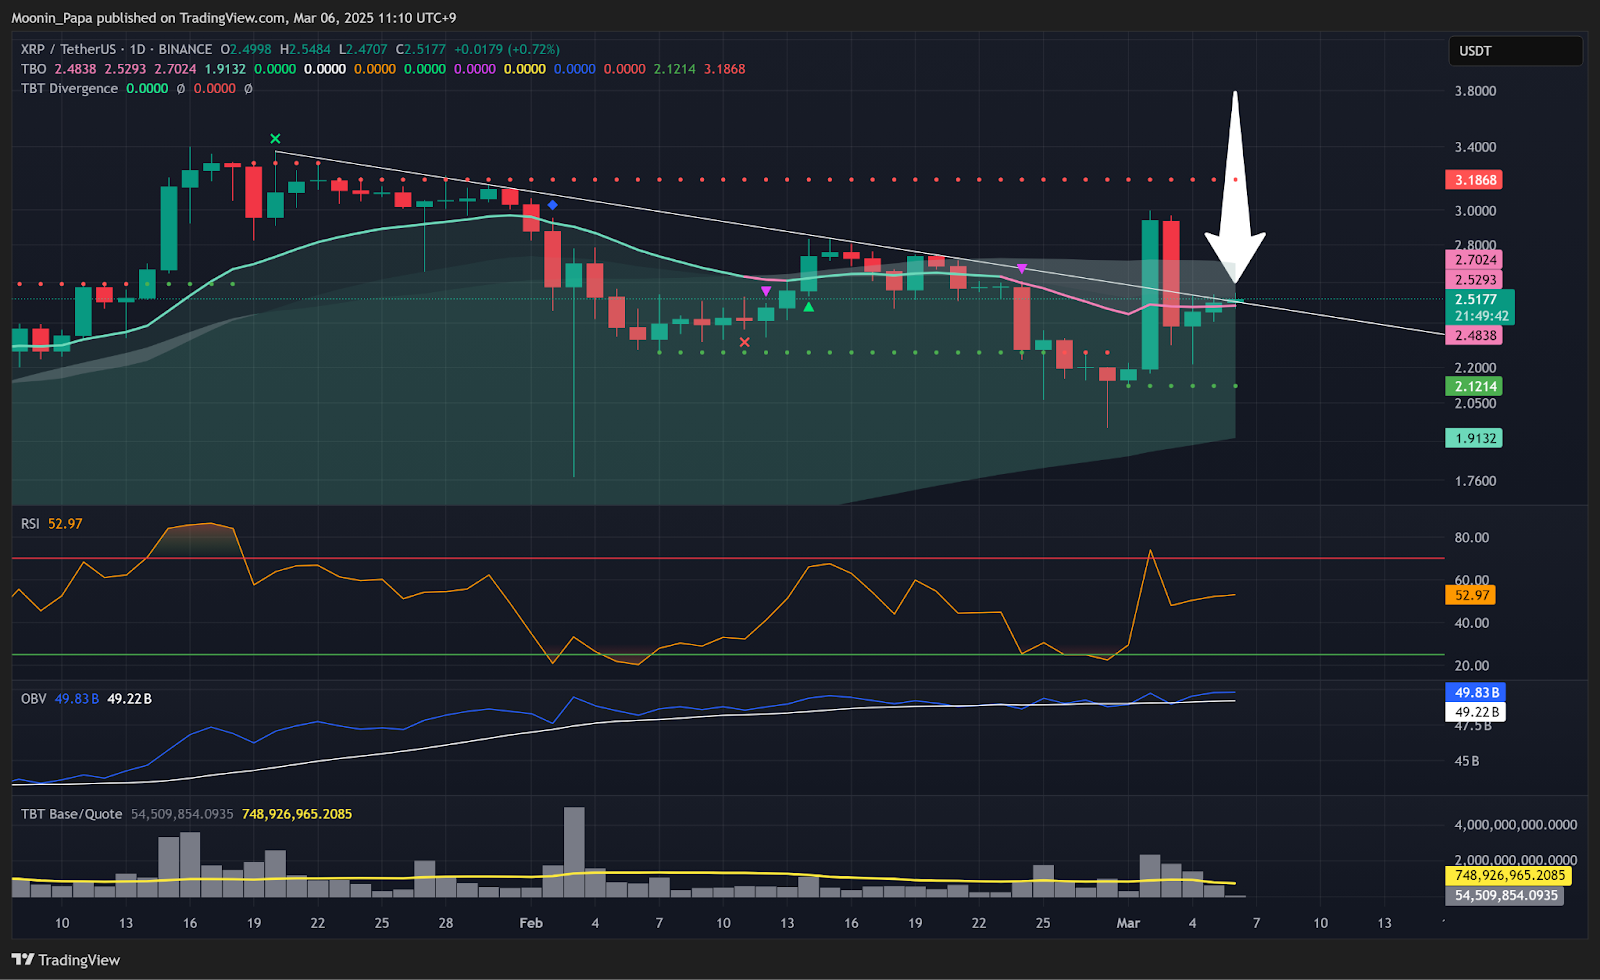The image size is (1600, 980).
Task: Select the RSI indicator label
Action: [x=30, y=524]
